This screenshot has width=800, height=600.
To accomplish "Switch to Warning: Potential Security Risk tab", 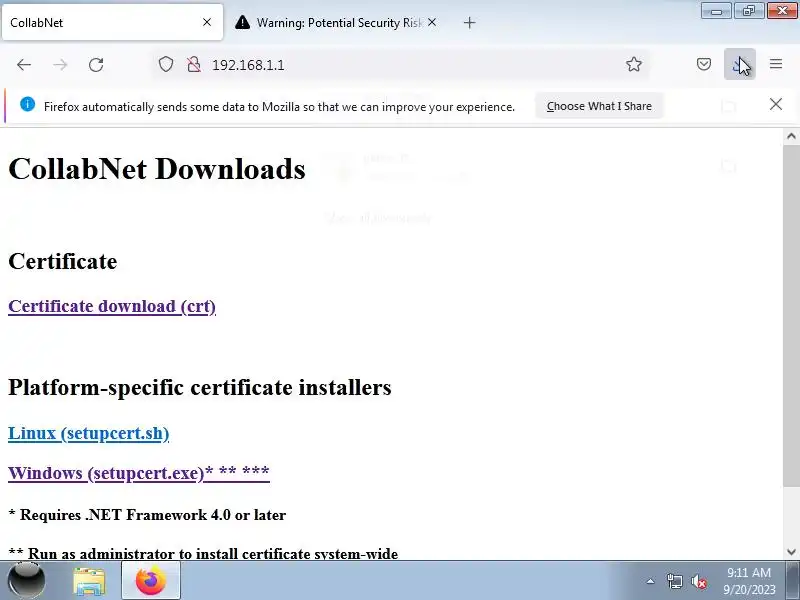I will pyautogui.click(x=337, y=22).
